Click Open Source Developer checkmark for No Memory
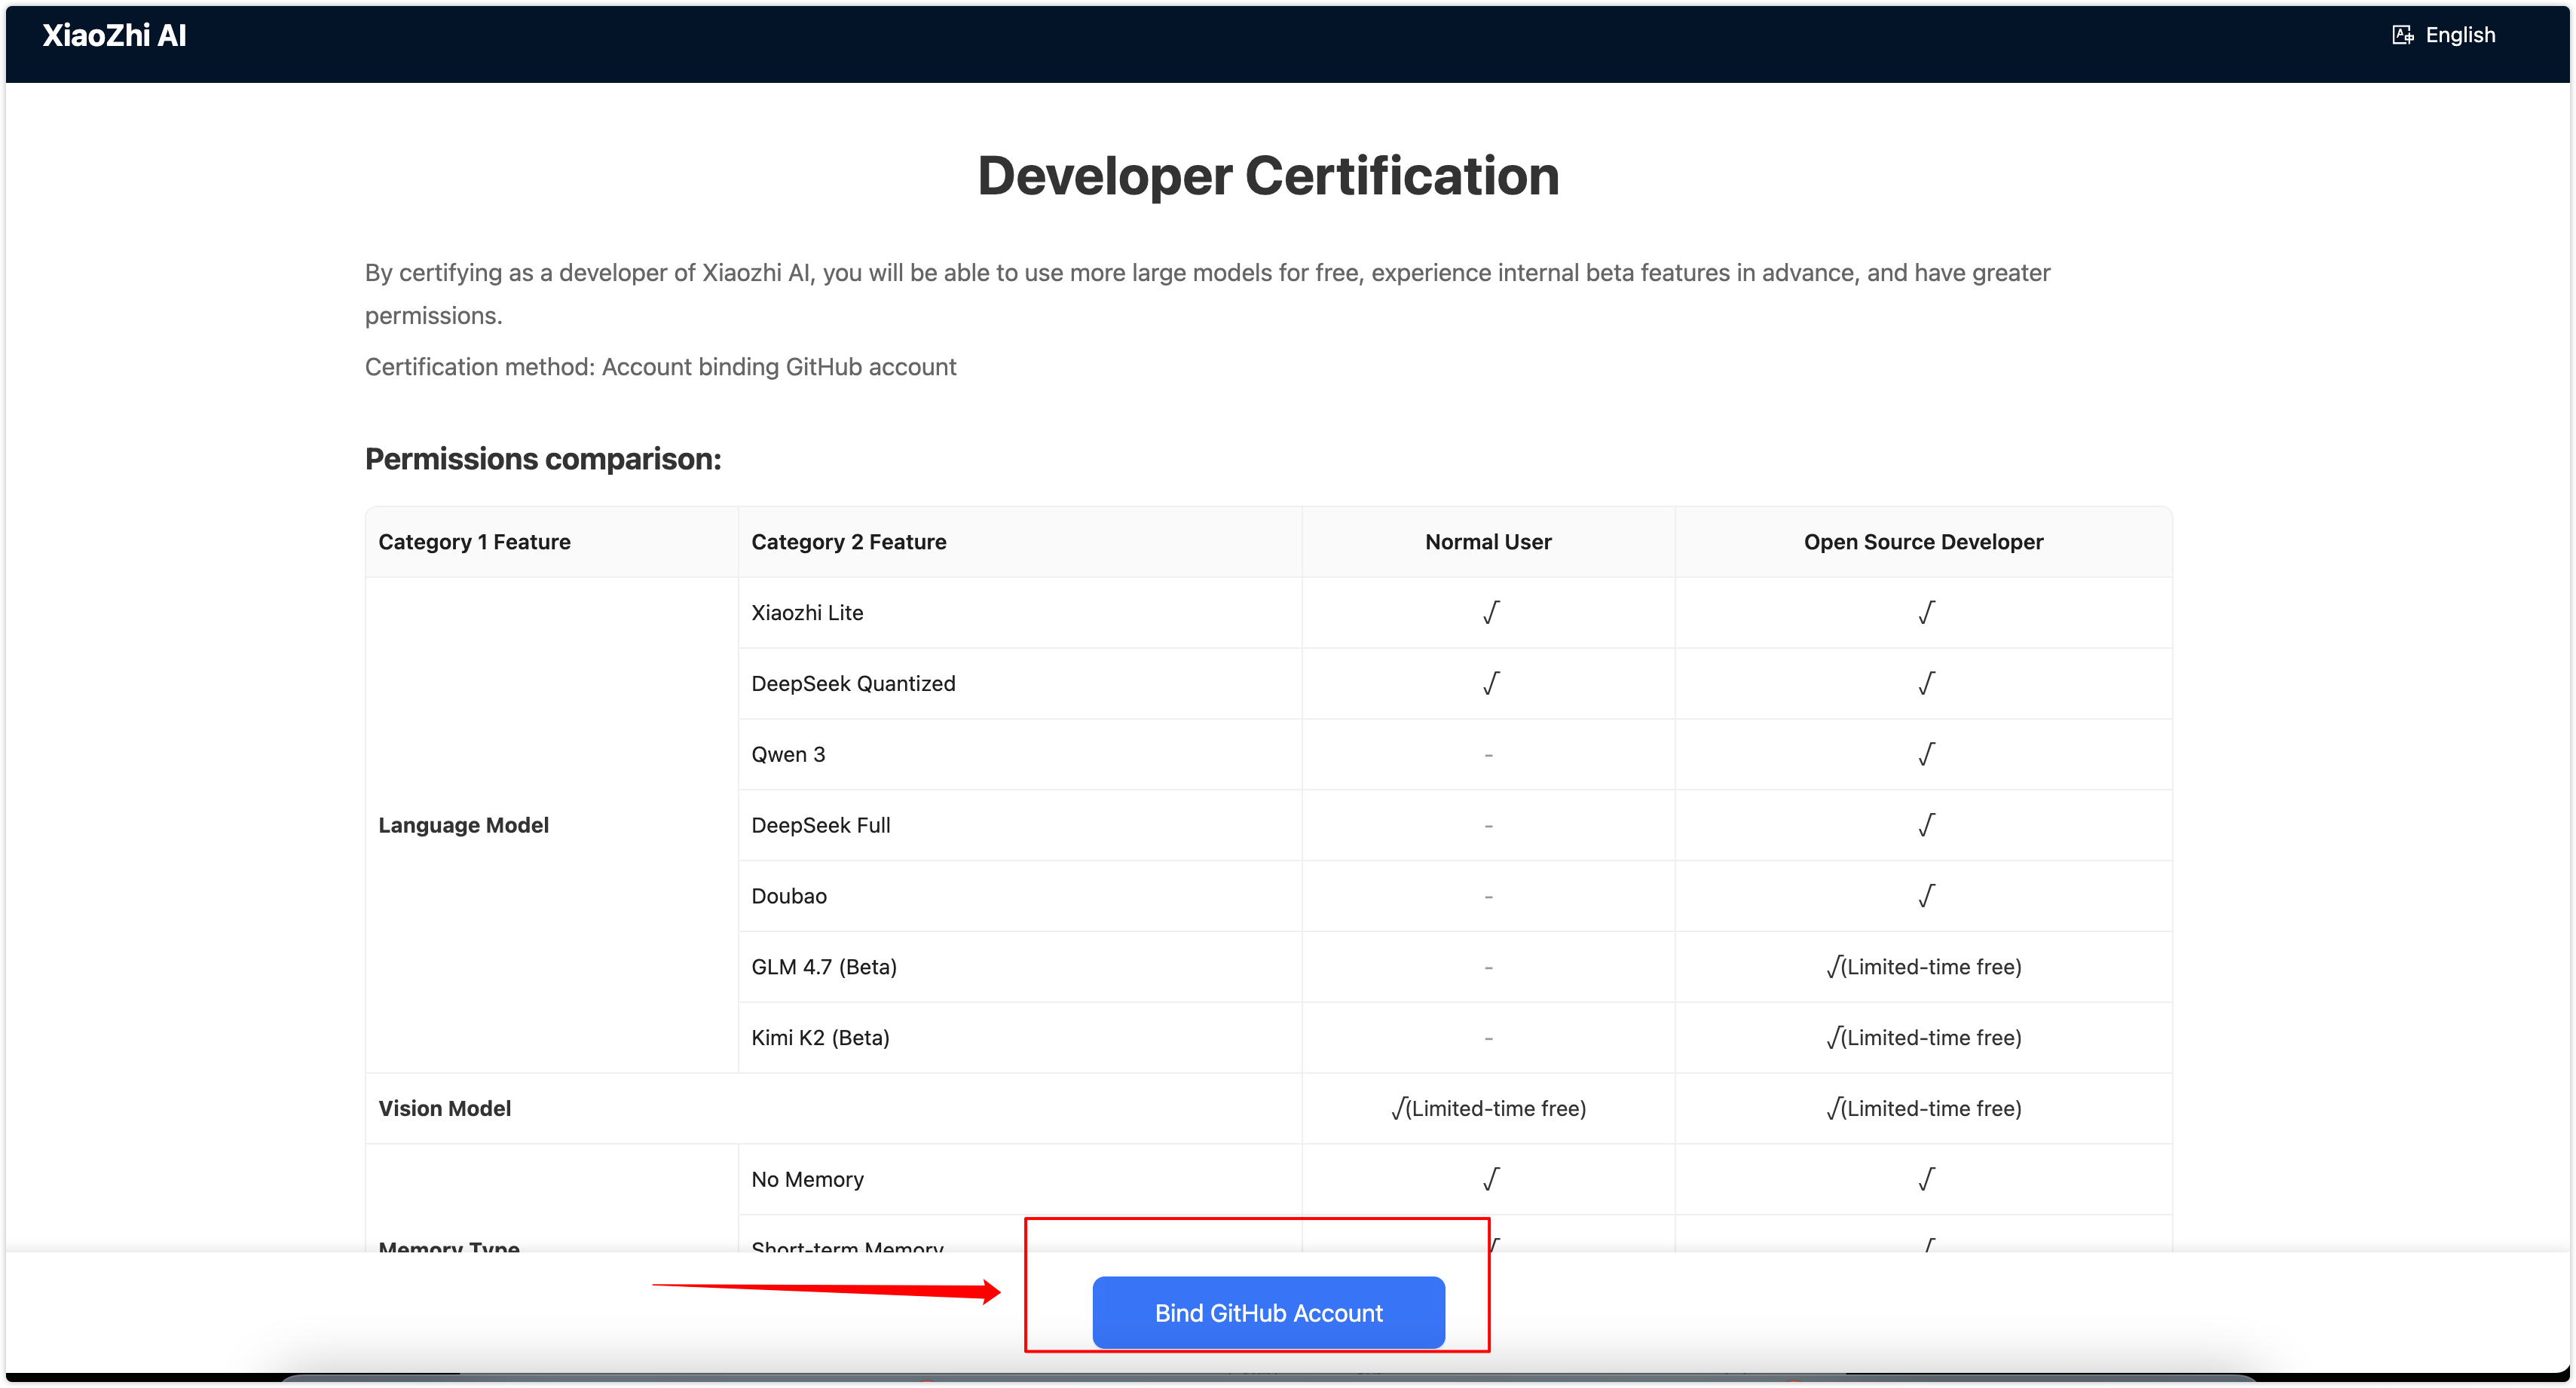The width and height of the screenshot is (2576, 1388). (1926, 1180)
